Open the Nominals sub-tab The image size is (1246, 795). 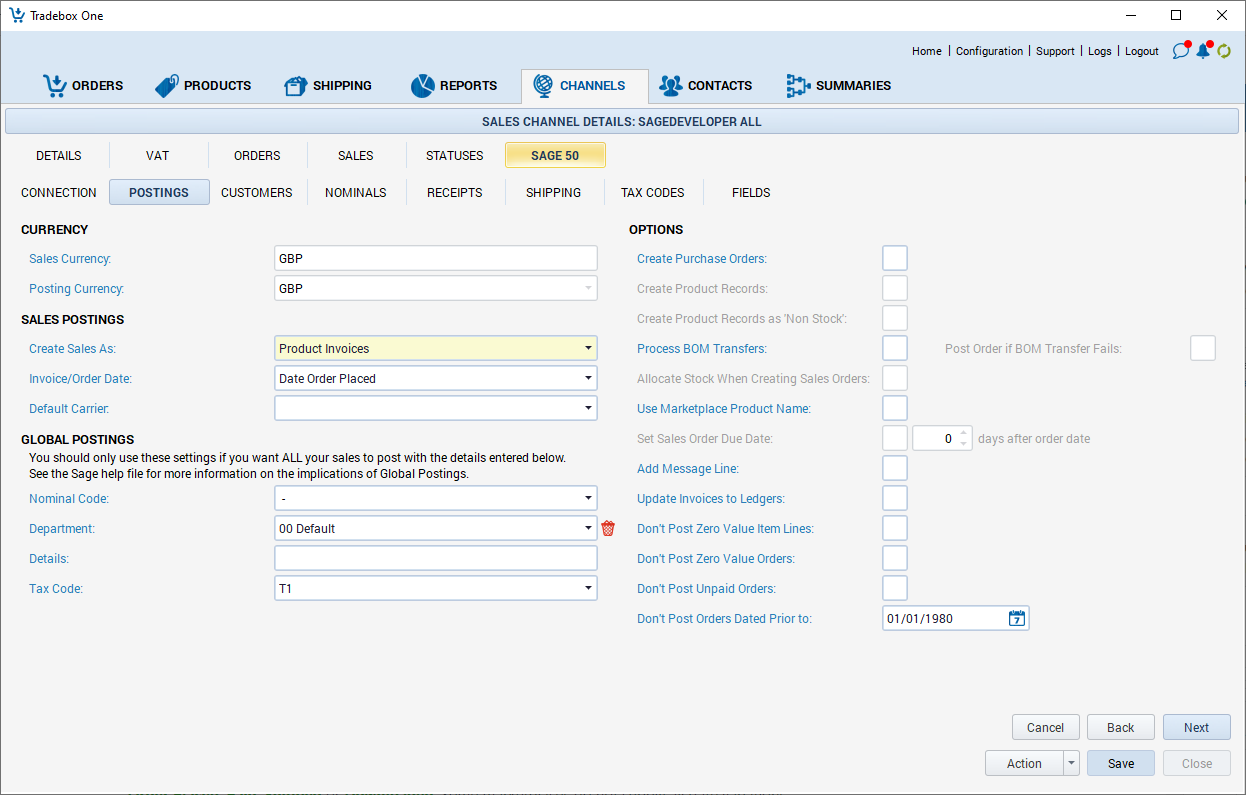(x=356, y=192)
